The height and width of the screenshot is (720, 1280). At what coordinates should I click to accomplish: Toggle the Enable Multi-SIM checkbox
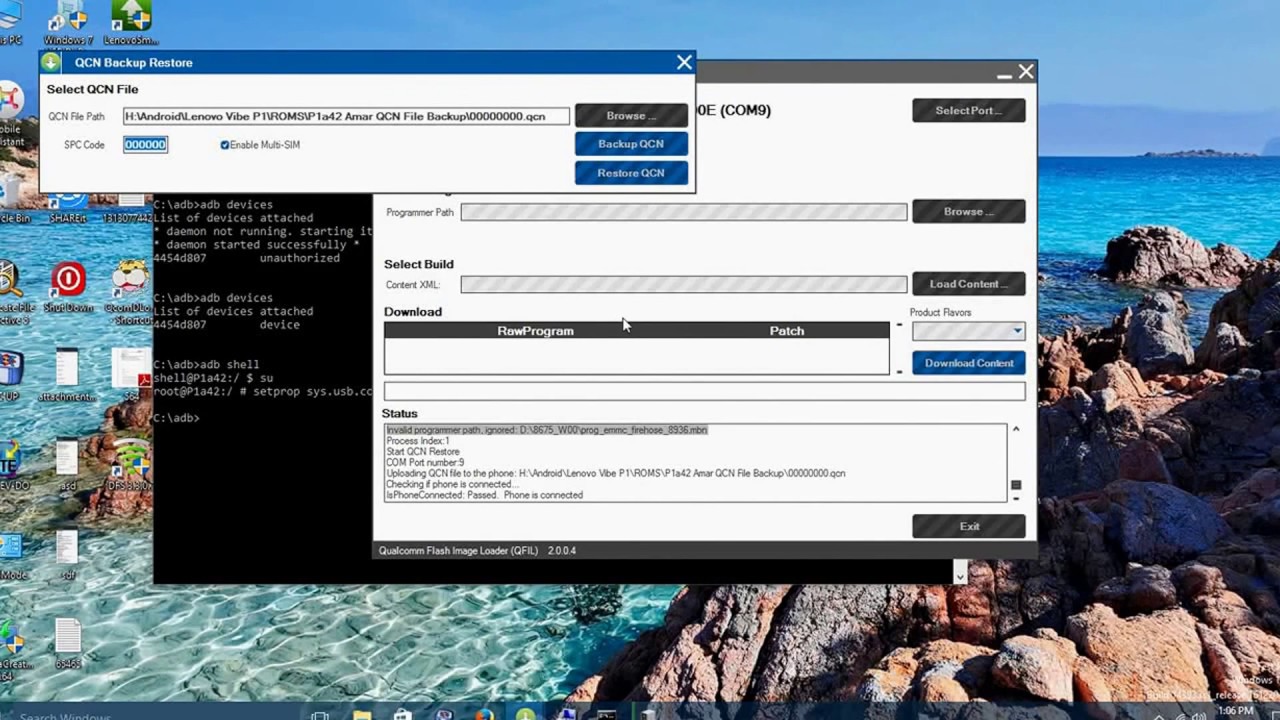point(225,145)
